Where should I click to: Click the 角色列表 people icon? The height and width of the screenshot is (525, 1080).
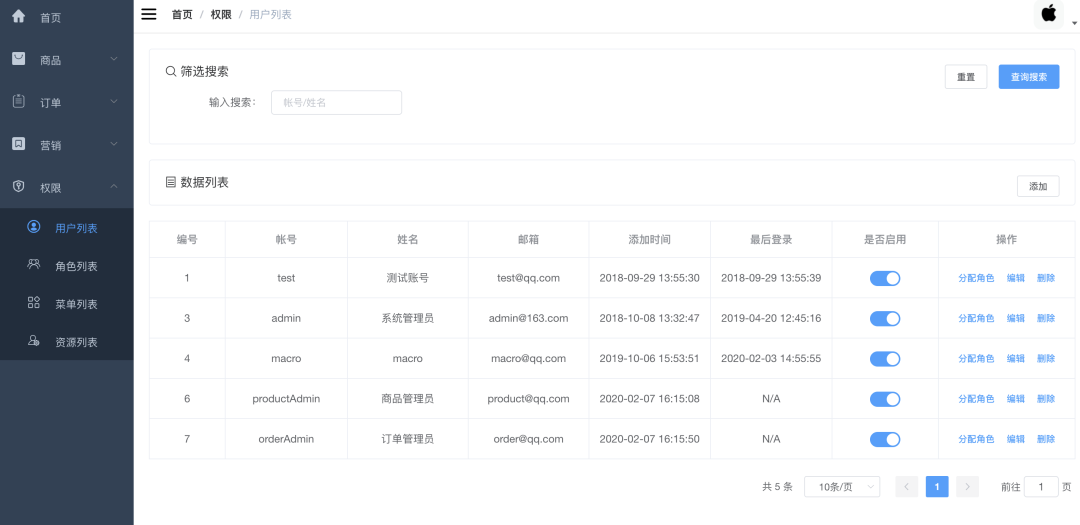pyautogui.click(x=33, y=264)
